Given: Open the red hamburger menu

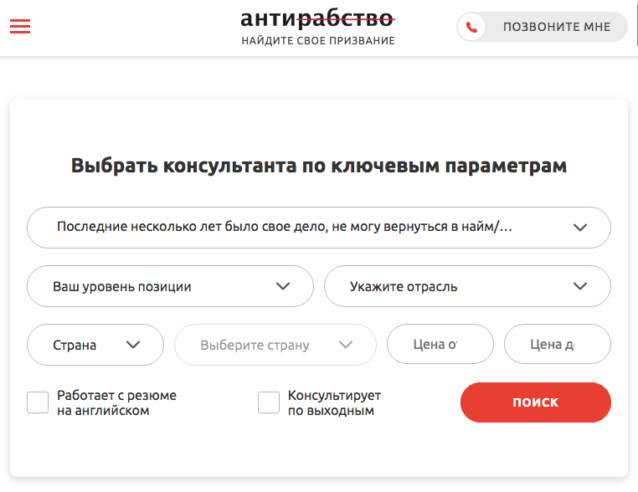Looking at the screenshot, I should click(x=20, y=26).
